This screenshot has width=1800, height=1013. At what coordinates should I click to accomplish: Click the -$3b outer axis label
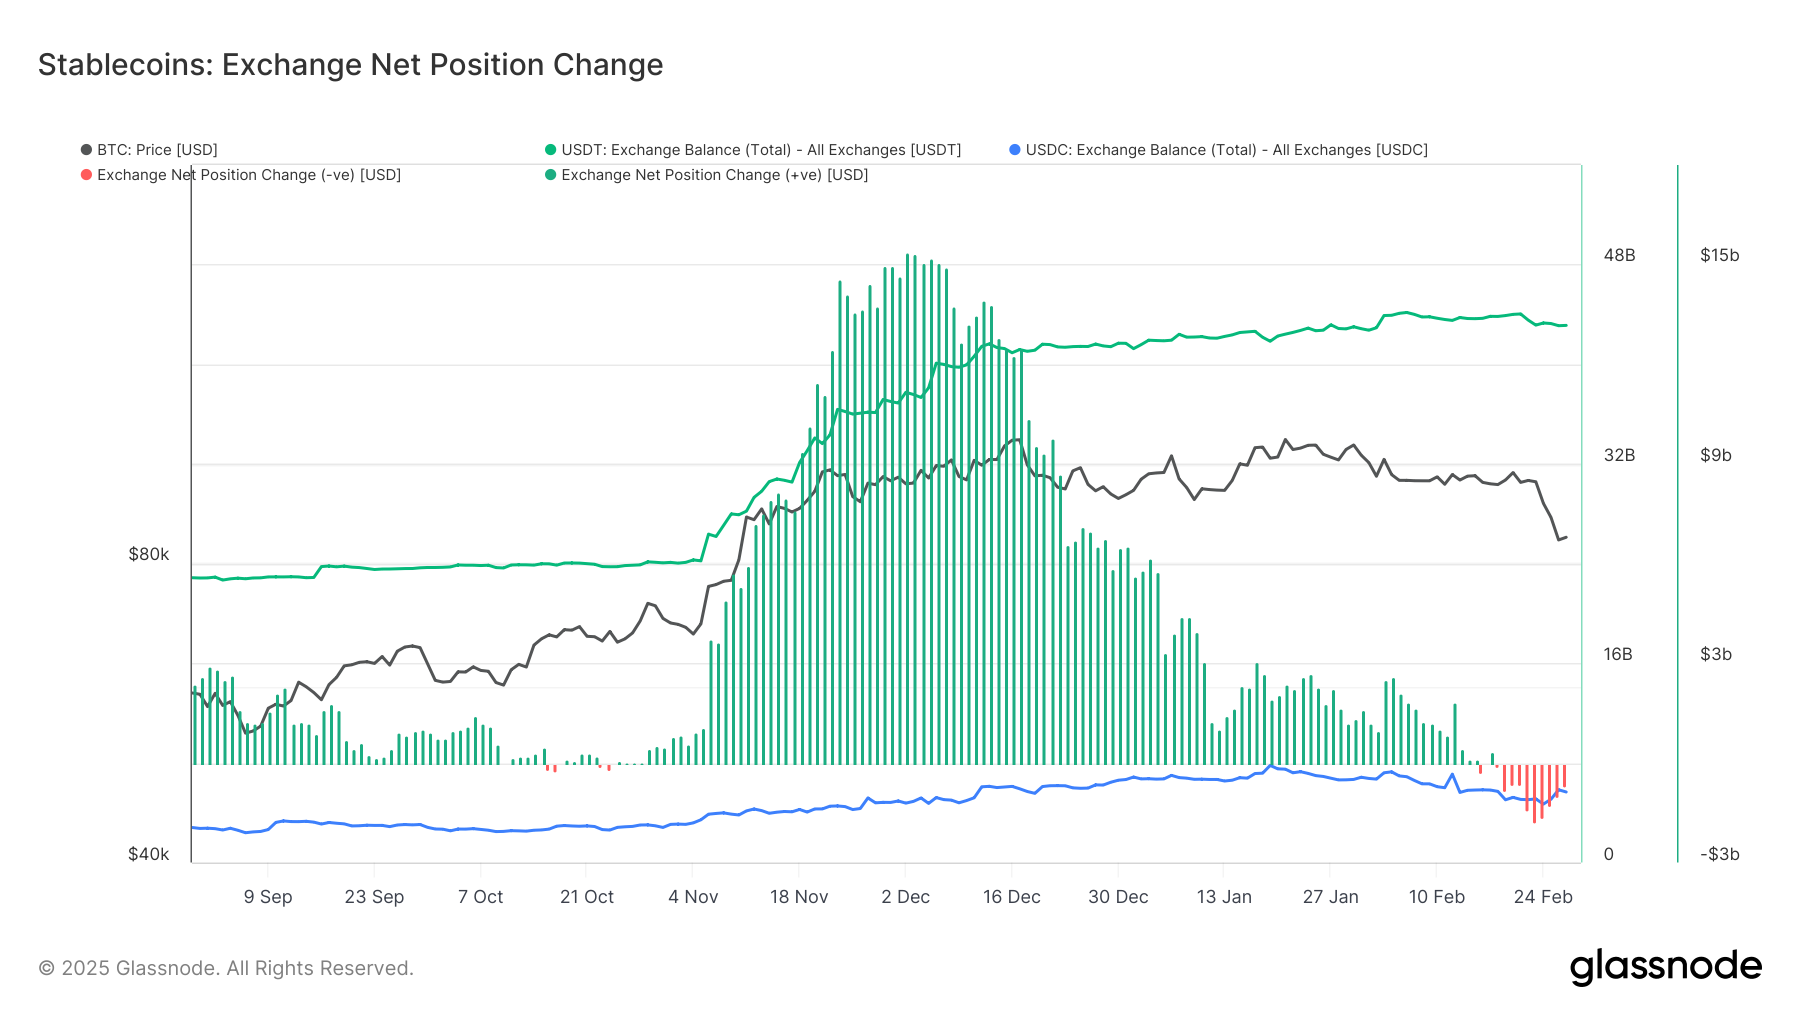click(1719, 854)
